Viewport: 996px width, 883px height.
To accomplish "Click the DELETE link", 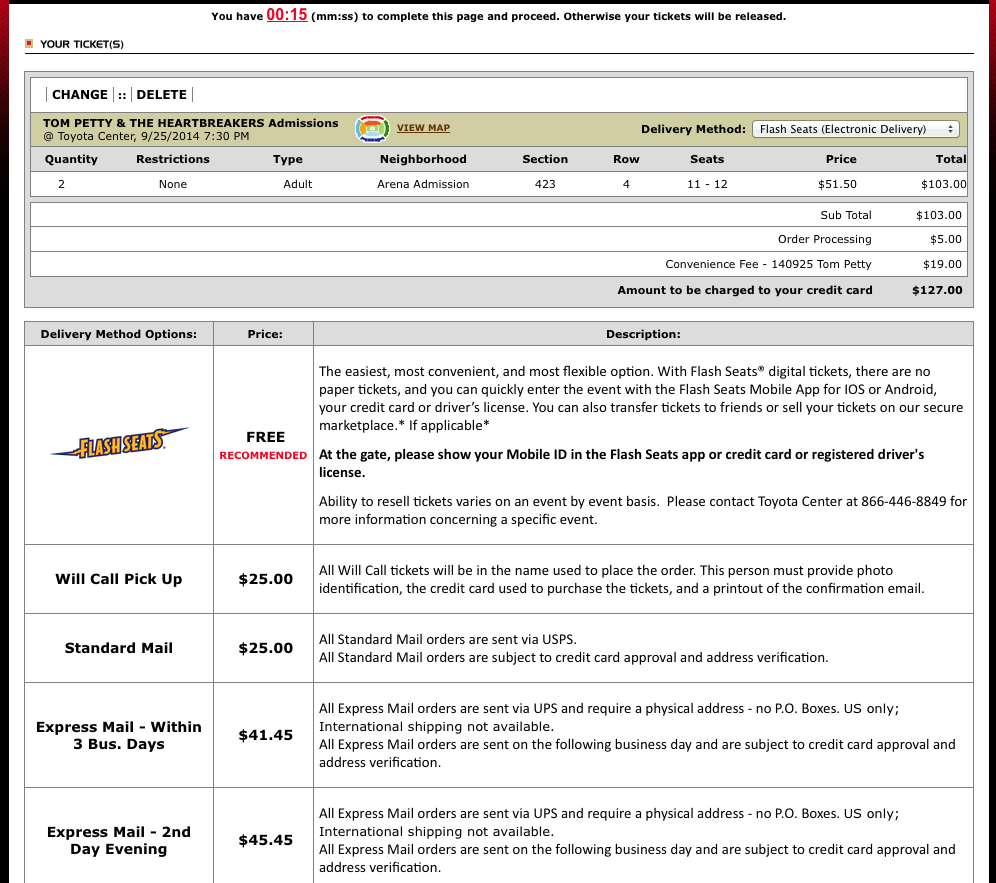I will (161, 95).
